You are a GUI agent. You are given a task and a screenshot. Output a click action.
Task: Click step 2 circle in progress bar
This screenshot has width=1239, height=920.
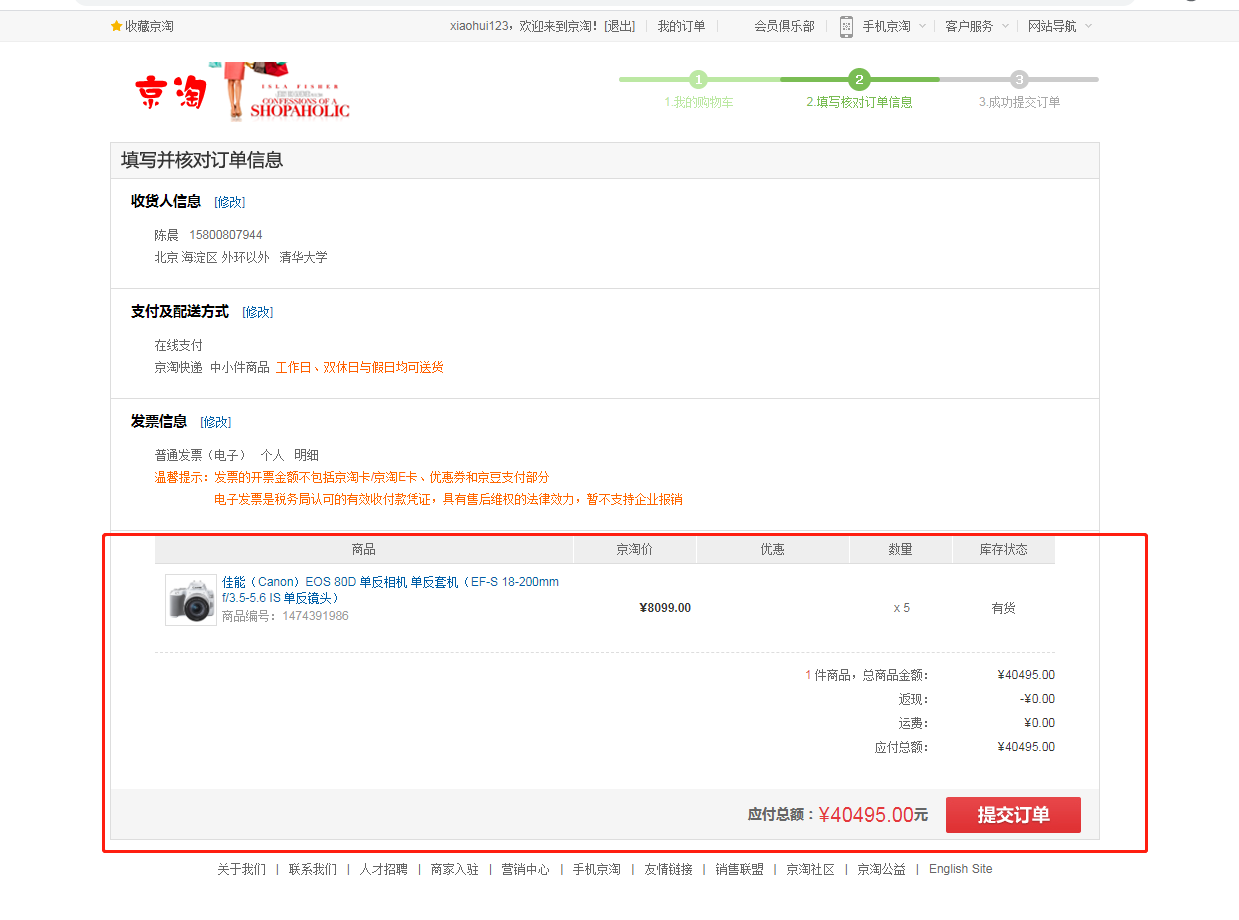(859, 79)
